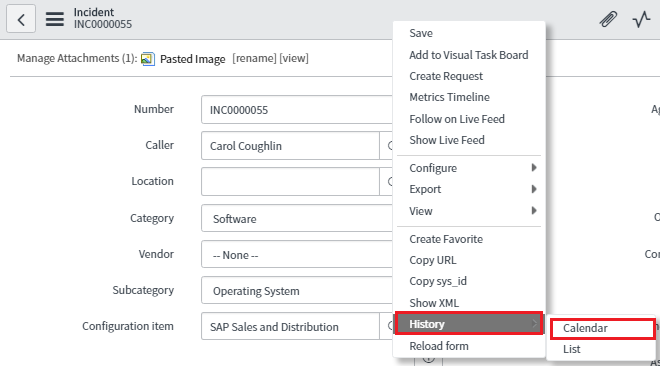This screenshot has height=367, width=662.
Task: Open the hamburger context menu icon
Action: (x=55, y=19)
